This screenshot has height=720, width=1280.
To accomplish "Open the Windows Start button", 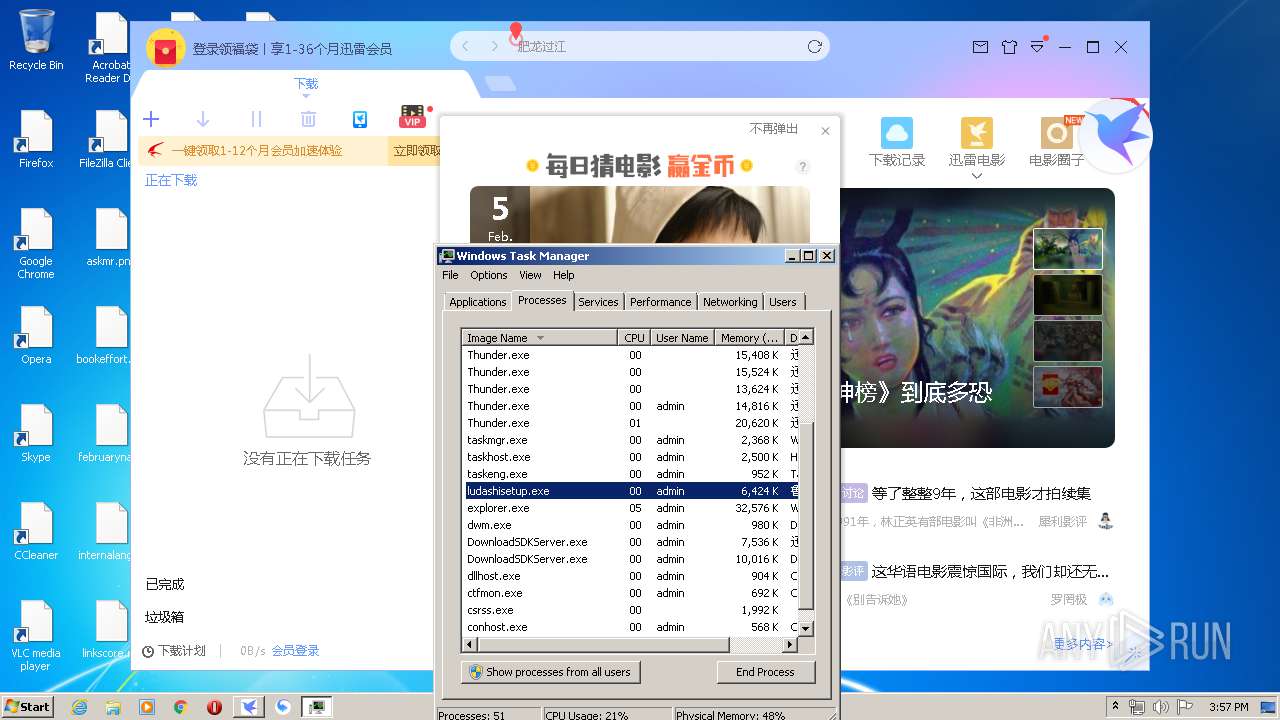I will tap(28, 706).
